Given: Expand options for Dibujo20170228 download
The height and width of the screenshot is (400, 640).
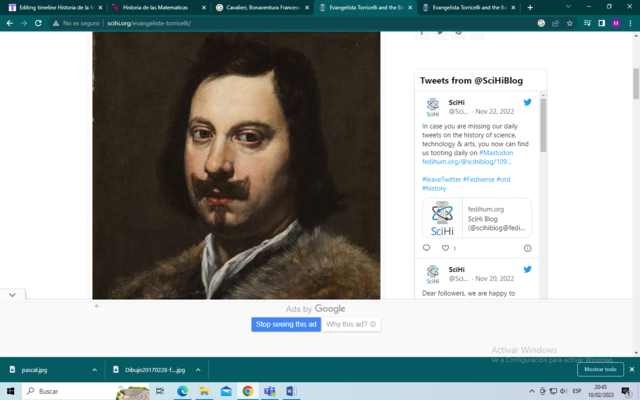Looking at the screenshot, I should coord(198,370).
